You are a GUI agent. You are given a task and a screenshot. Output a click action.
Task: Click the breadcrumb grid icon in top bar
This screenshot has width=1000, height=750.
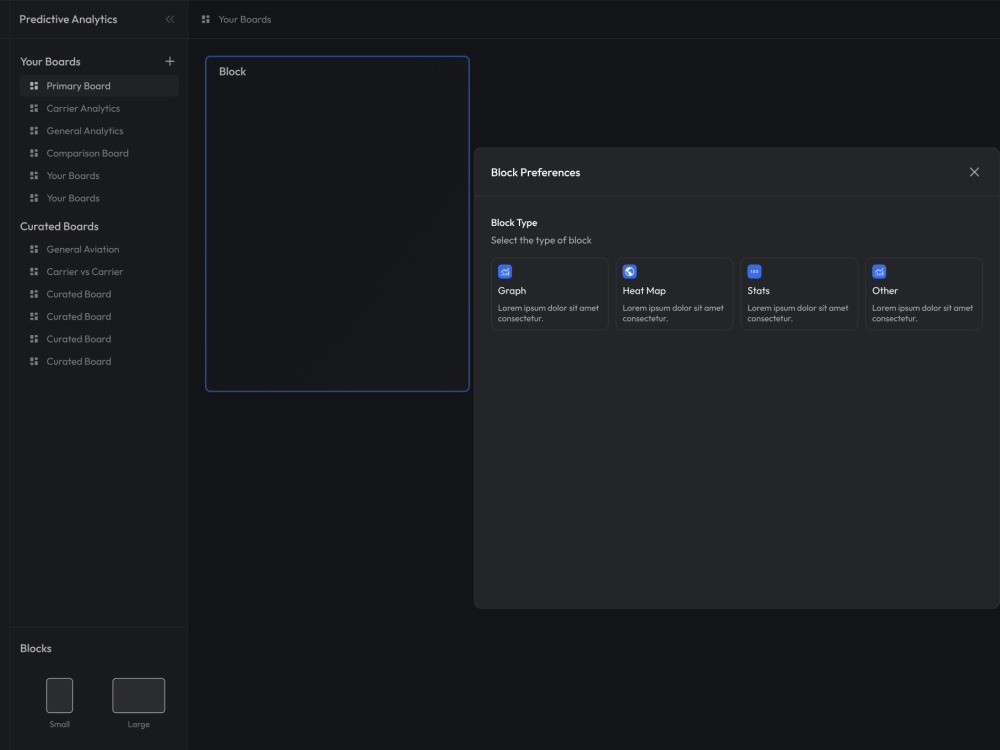205,19
